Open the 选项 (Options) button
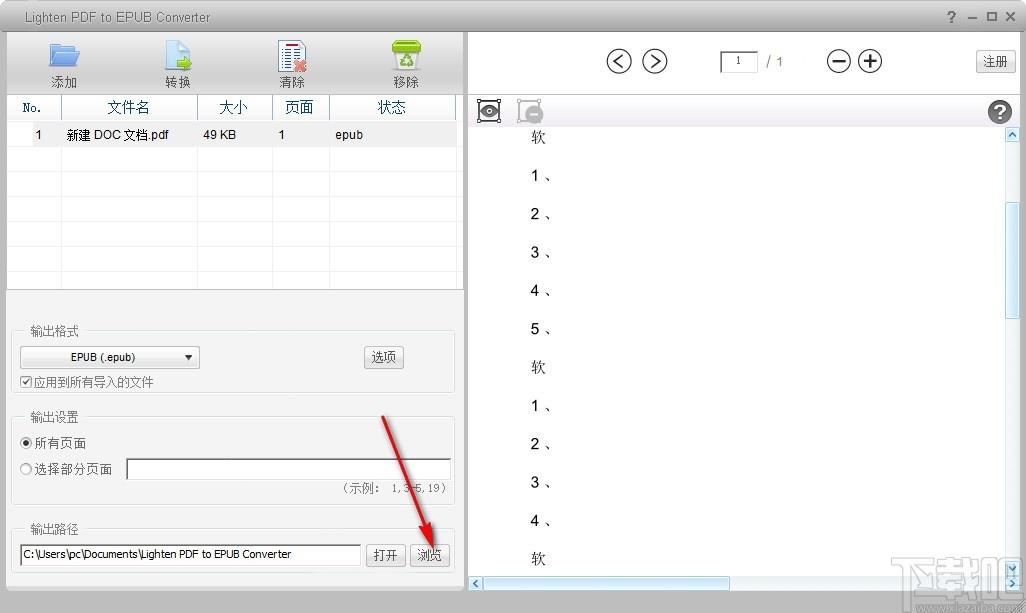1026x613 pixels. point(383,357)
